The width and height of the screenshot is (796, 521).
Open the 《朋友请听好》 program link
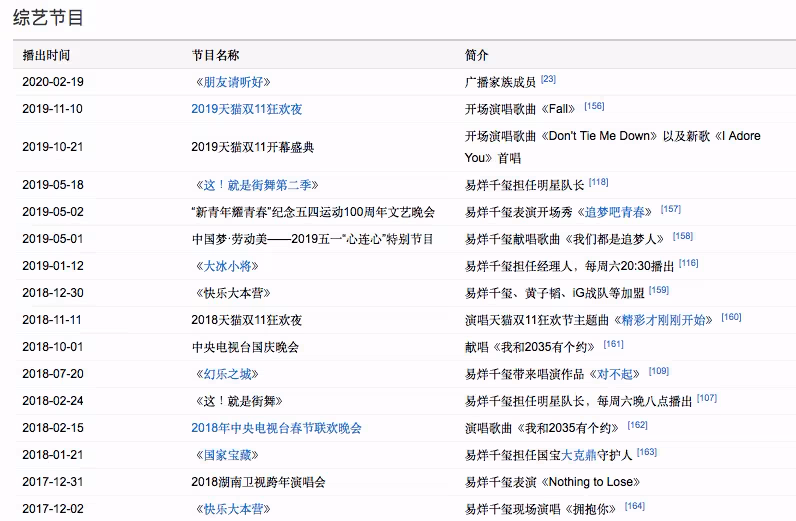tap(233, 82)
